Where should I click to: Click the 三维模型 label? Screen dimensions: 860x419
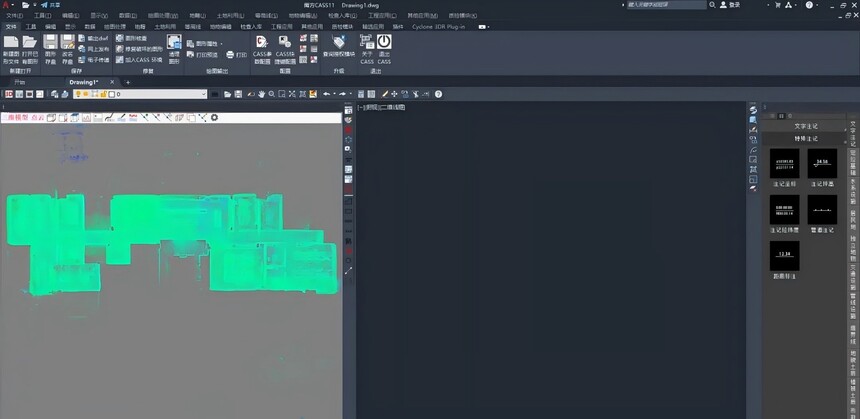click(x=15, y=117)
